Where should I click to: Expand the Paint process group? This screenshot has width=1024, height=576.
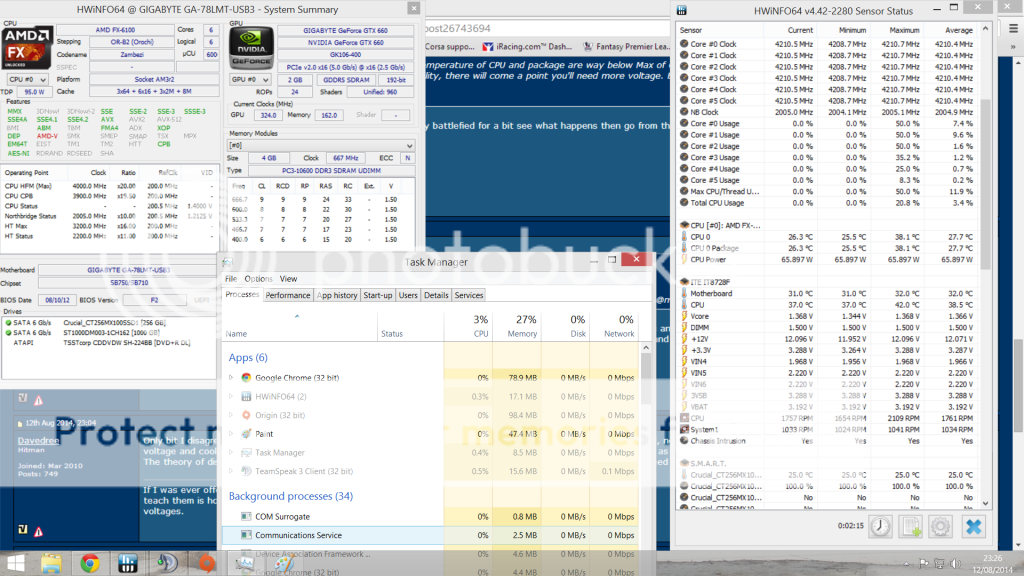231,434
